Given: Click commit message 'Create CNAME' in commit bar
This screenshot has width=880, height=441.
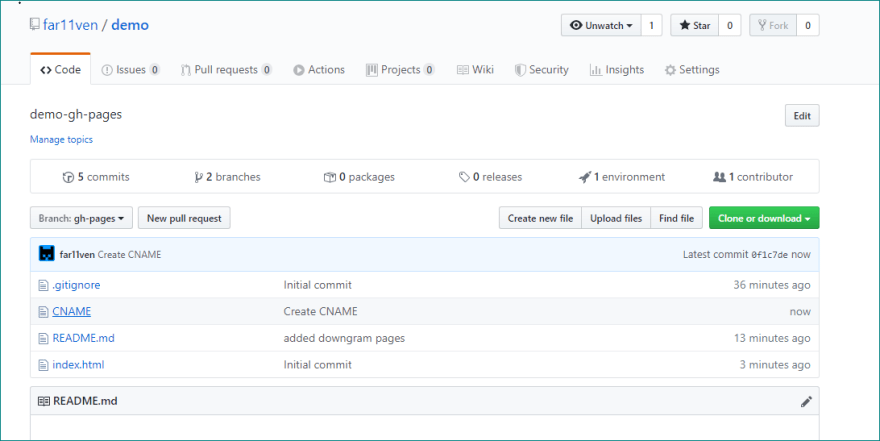Looking at the screenshot, I should click(129, 255).
